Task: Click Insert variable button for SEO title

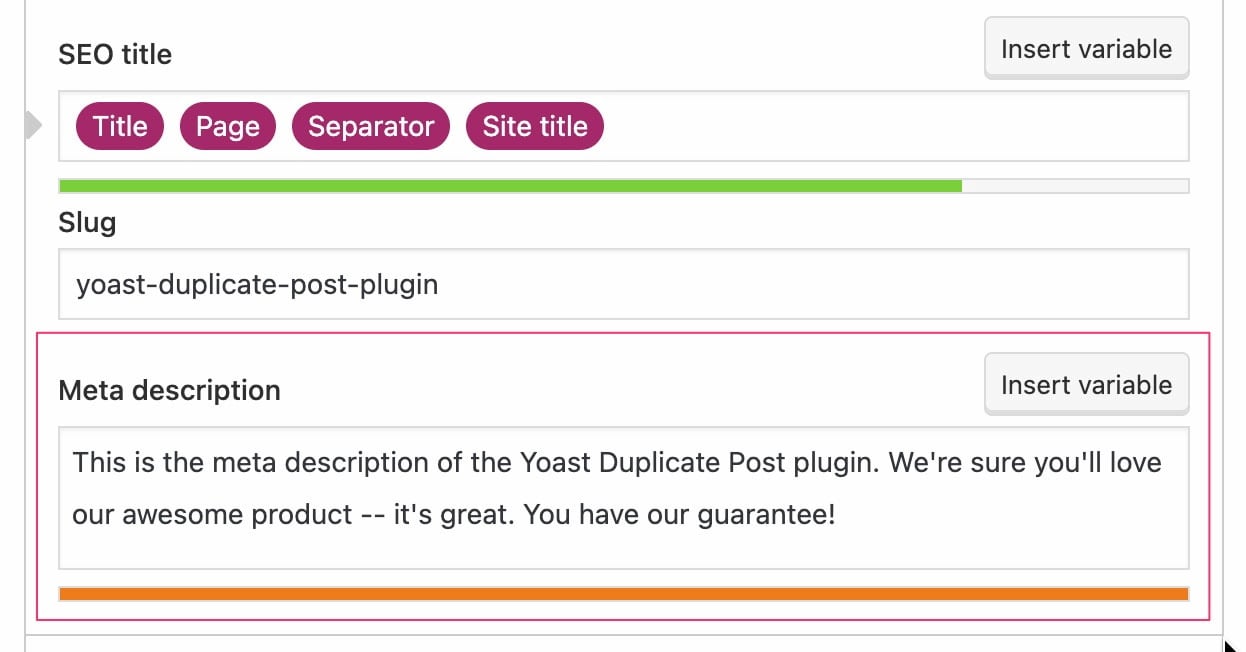Action: click(1086, 49)
